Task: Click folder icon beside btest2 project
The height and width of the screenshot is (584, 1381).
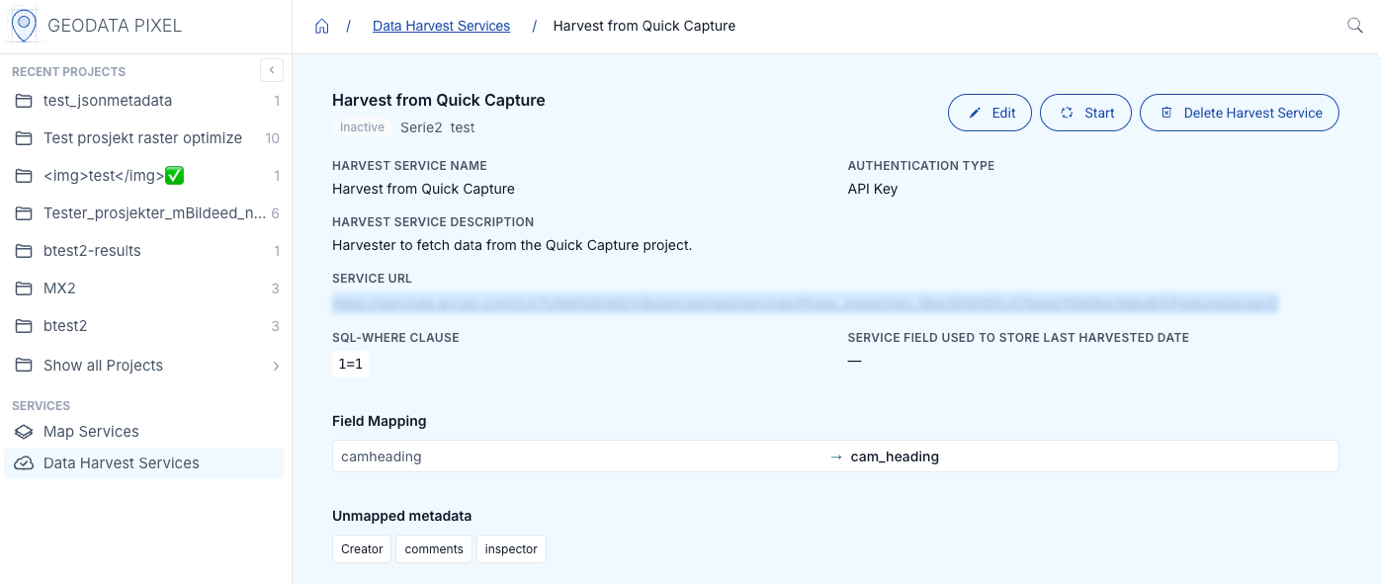Action: (x=24, y=326)
